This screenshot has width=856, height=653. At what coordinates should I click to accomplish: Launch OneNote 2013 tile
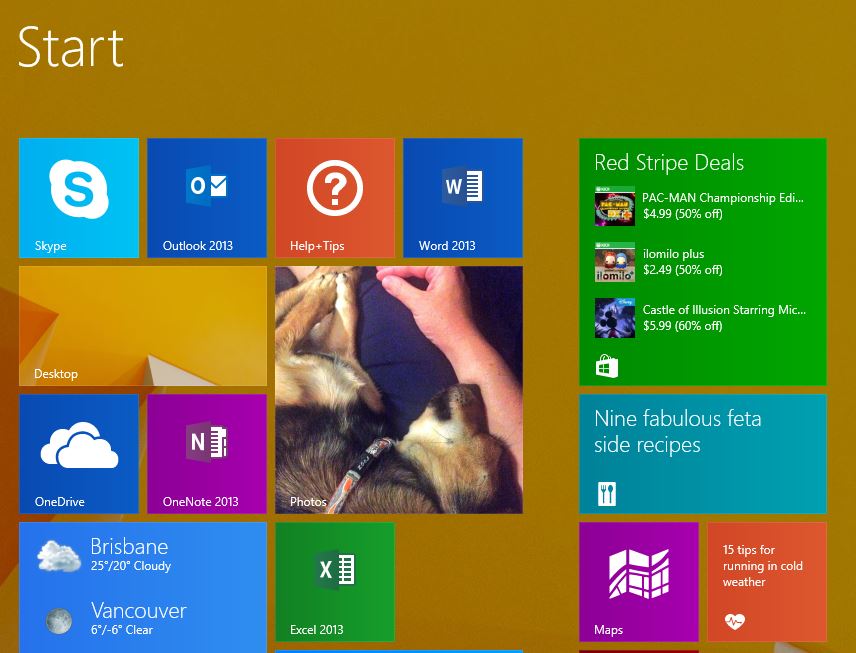207,454
